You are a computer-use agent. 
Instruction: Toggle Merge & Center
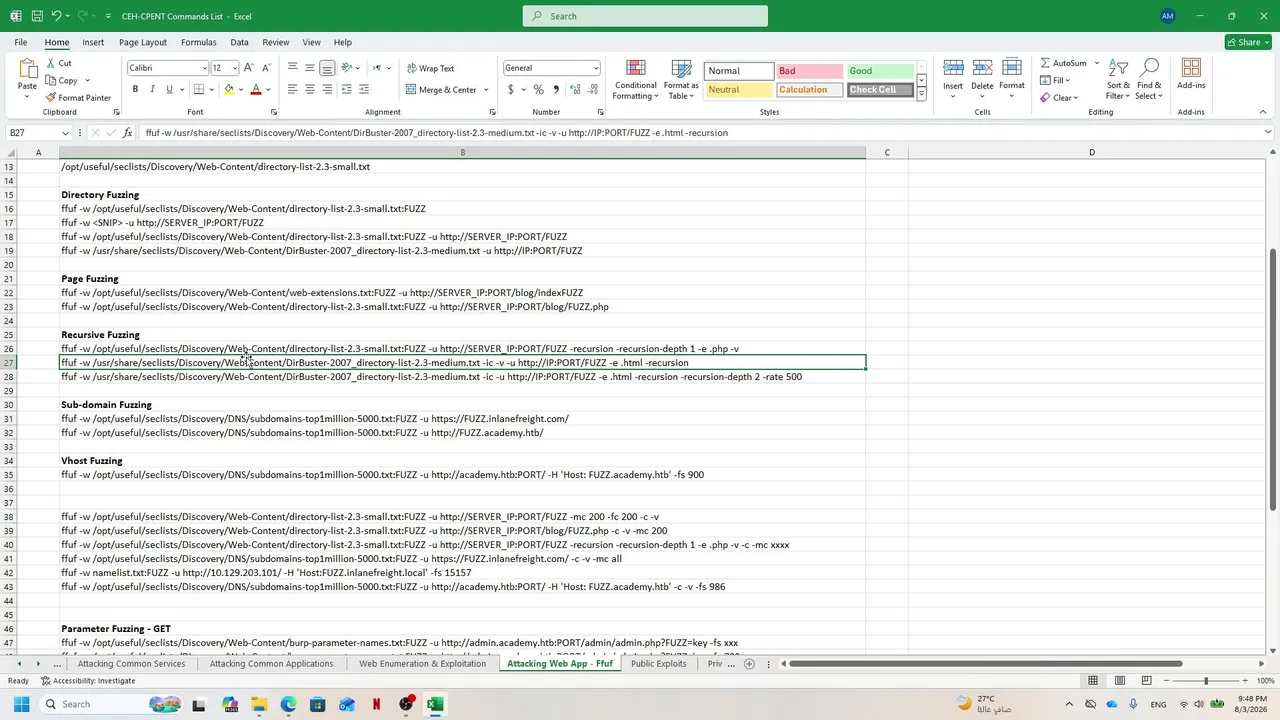coord(441,89)
